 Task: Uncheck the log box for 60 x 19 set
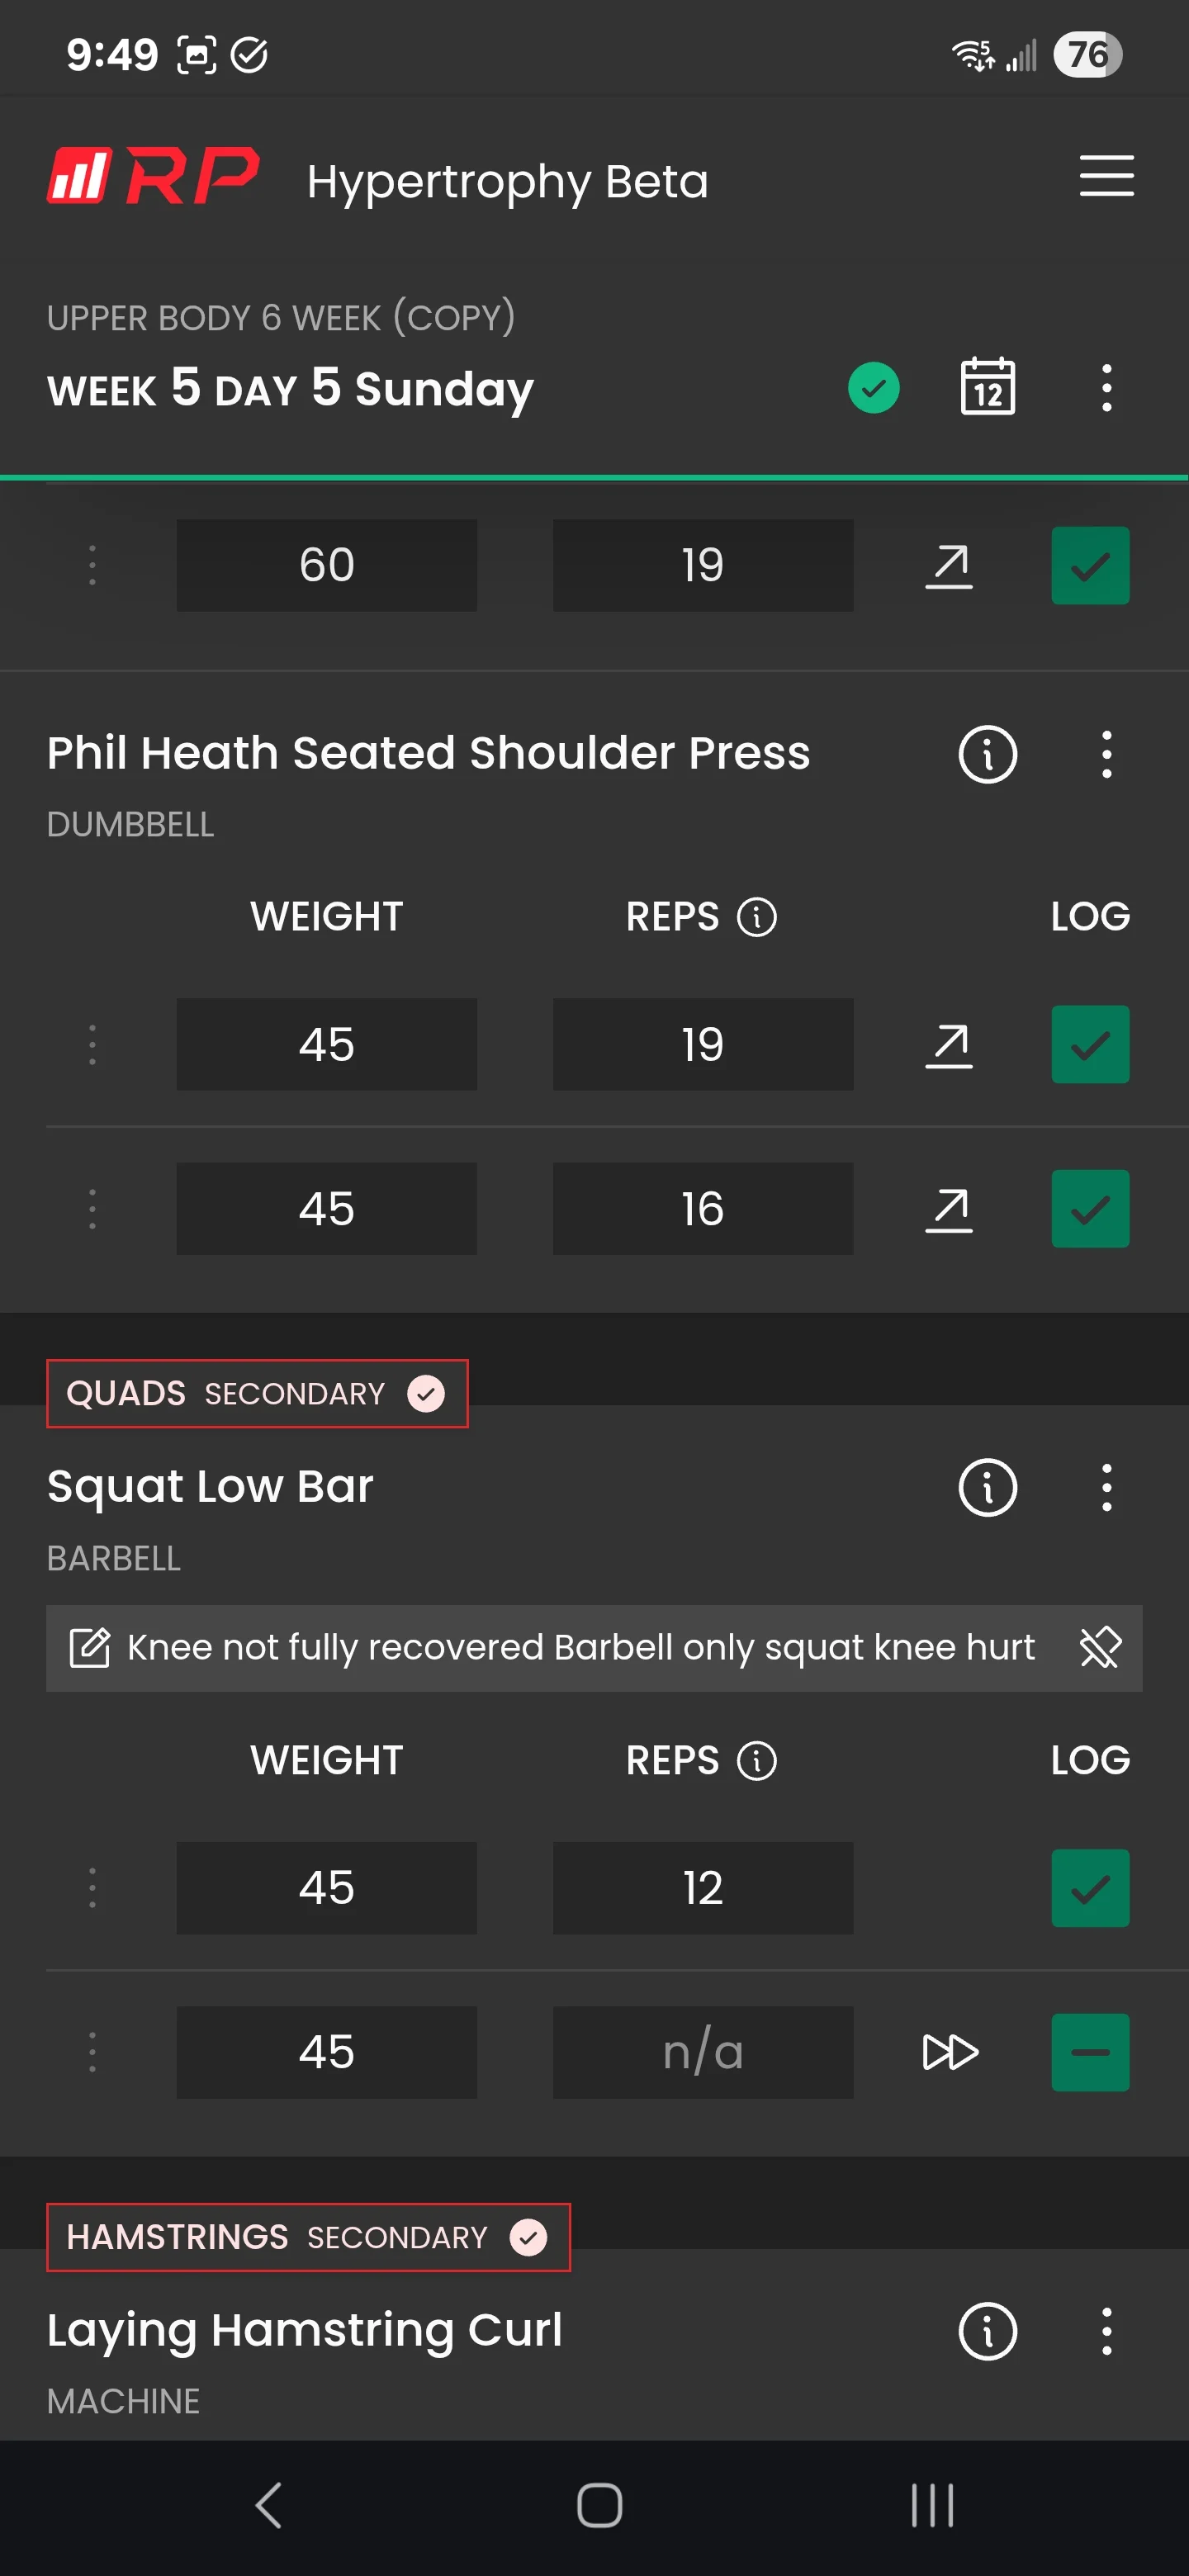(1090, 565)
